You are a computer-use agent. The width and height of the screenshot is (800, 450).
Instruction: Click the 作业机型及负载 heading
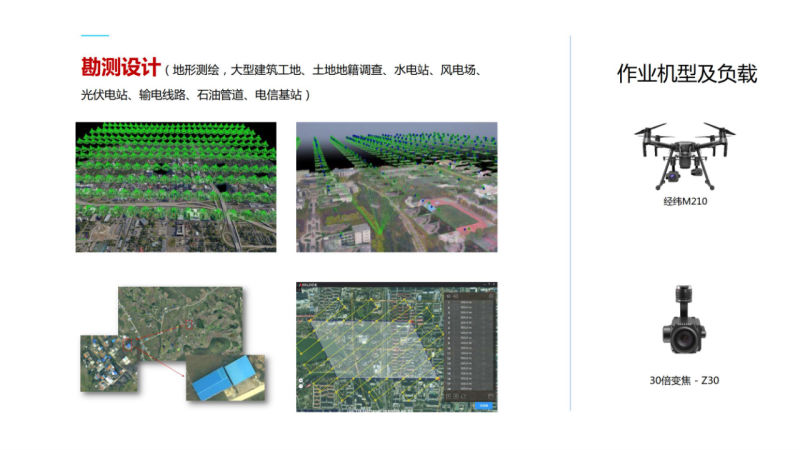pyautogui.click(x=686, y=74)
